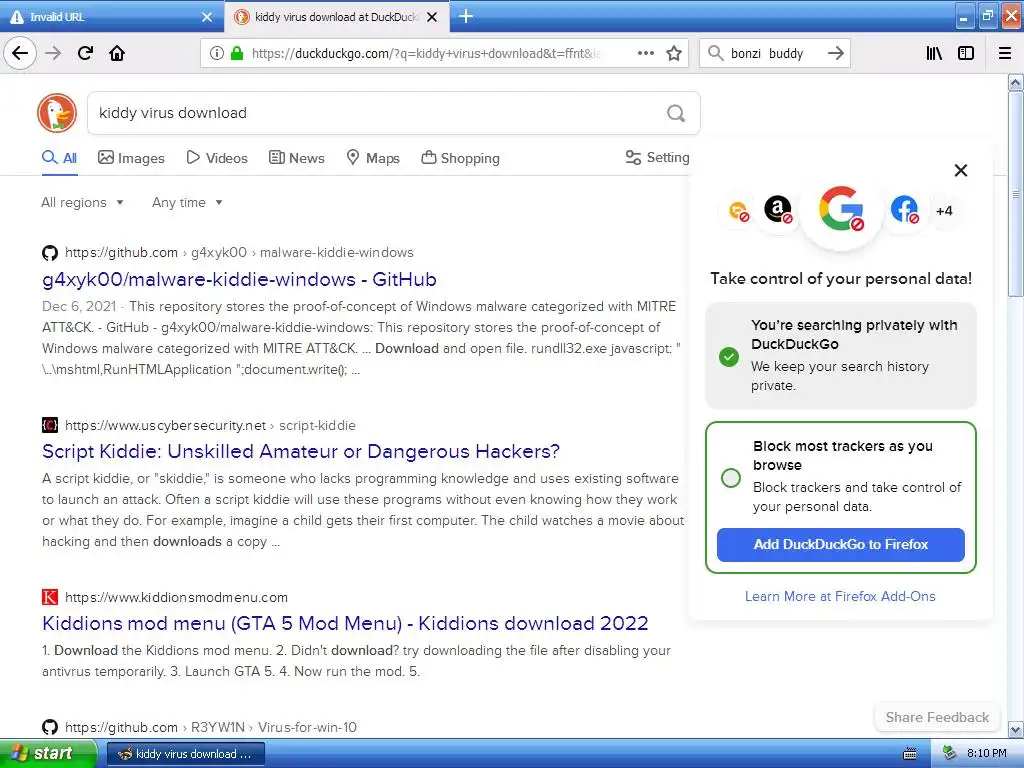
Task: Click the https://www.uscybersecurity.net result URL
Action: [165, 425]
